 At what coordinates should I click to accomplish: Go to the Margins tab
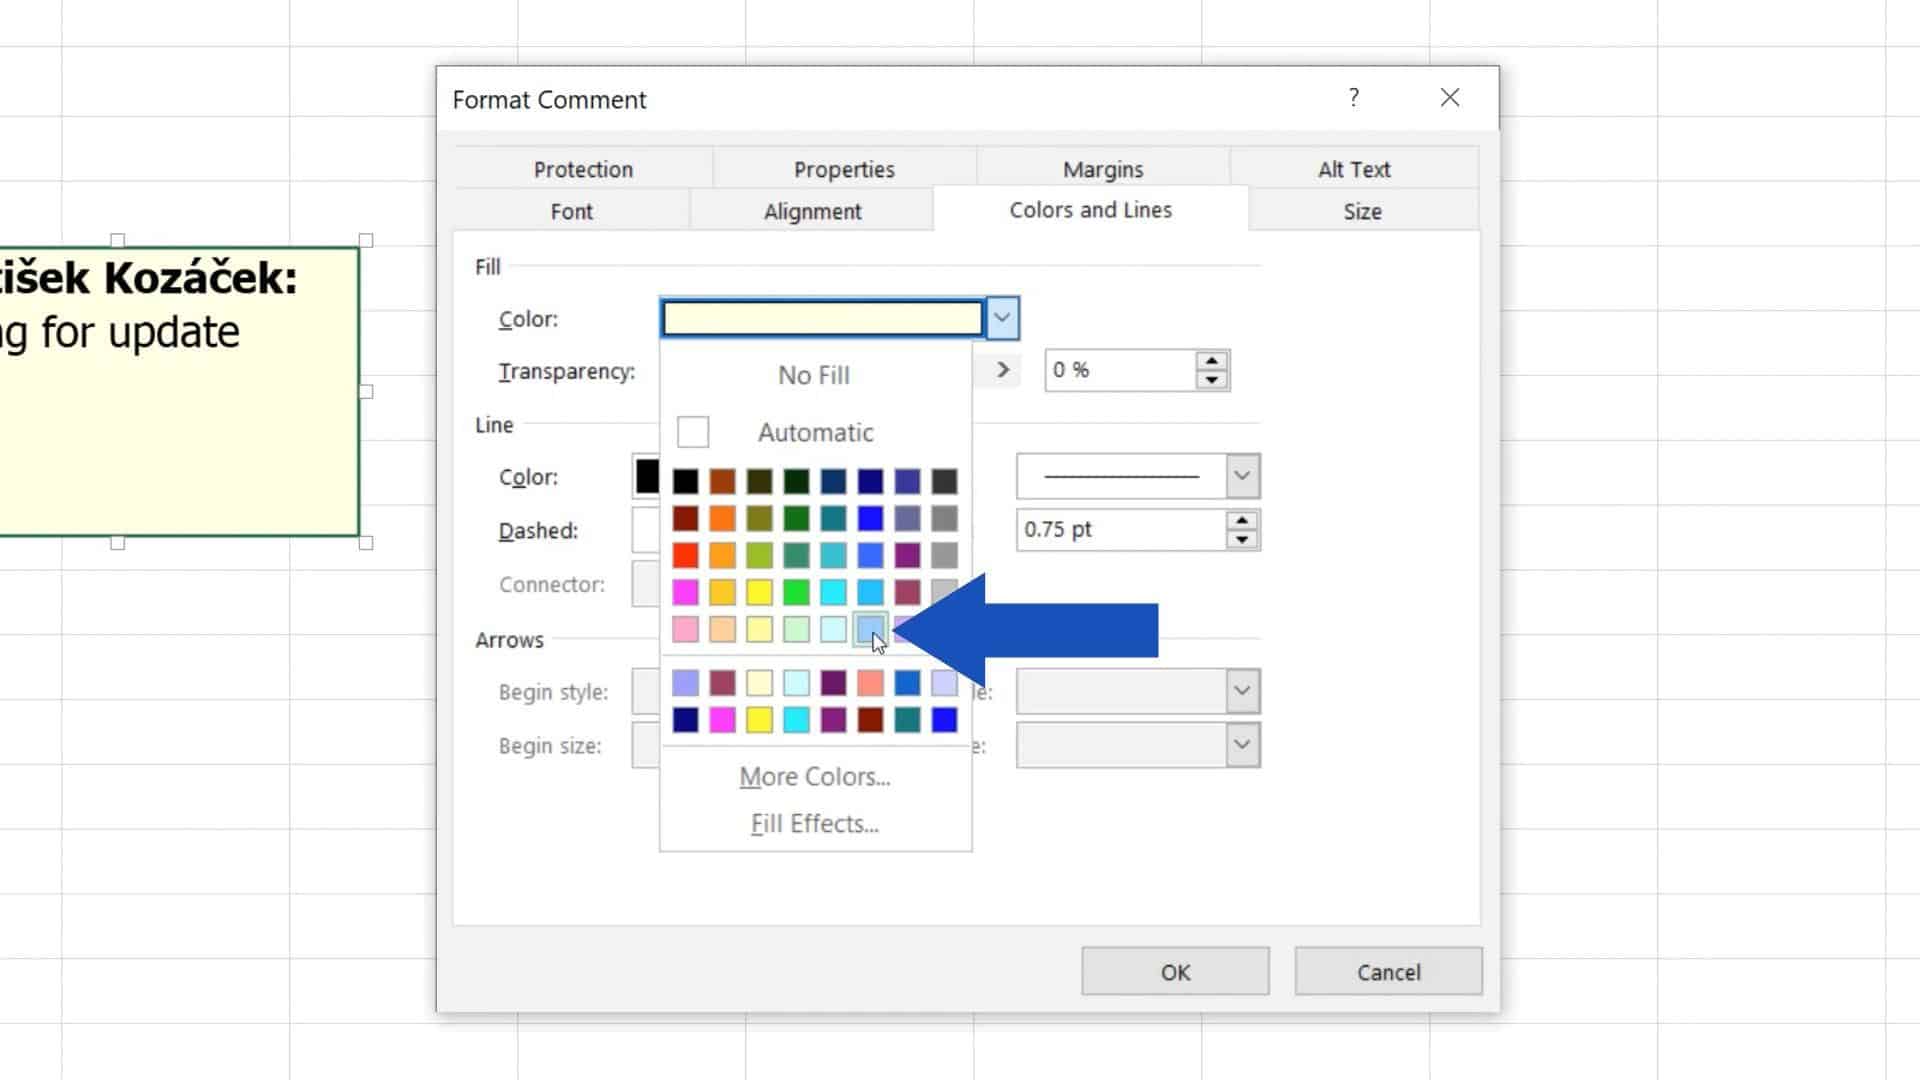tap(1102, 169)
